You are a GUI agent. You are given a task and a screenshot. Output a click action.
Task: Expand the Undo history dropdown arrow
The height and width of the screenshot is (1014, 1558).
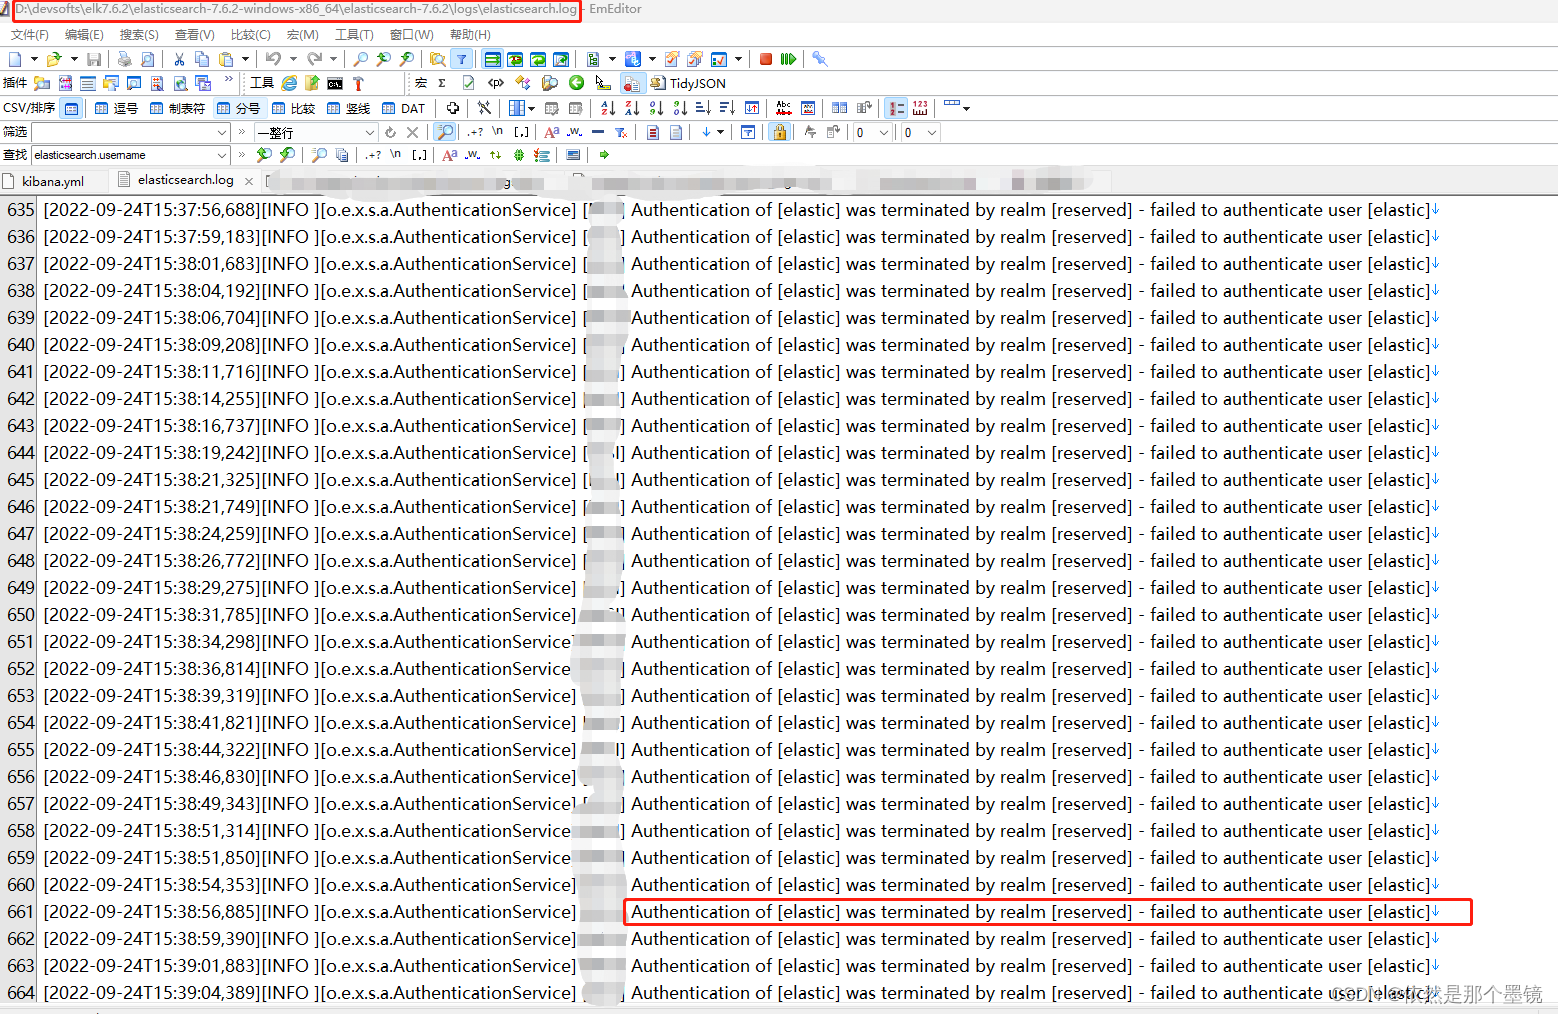292,59
